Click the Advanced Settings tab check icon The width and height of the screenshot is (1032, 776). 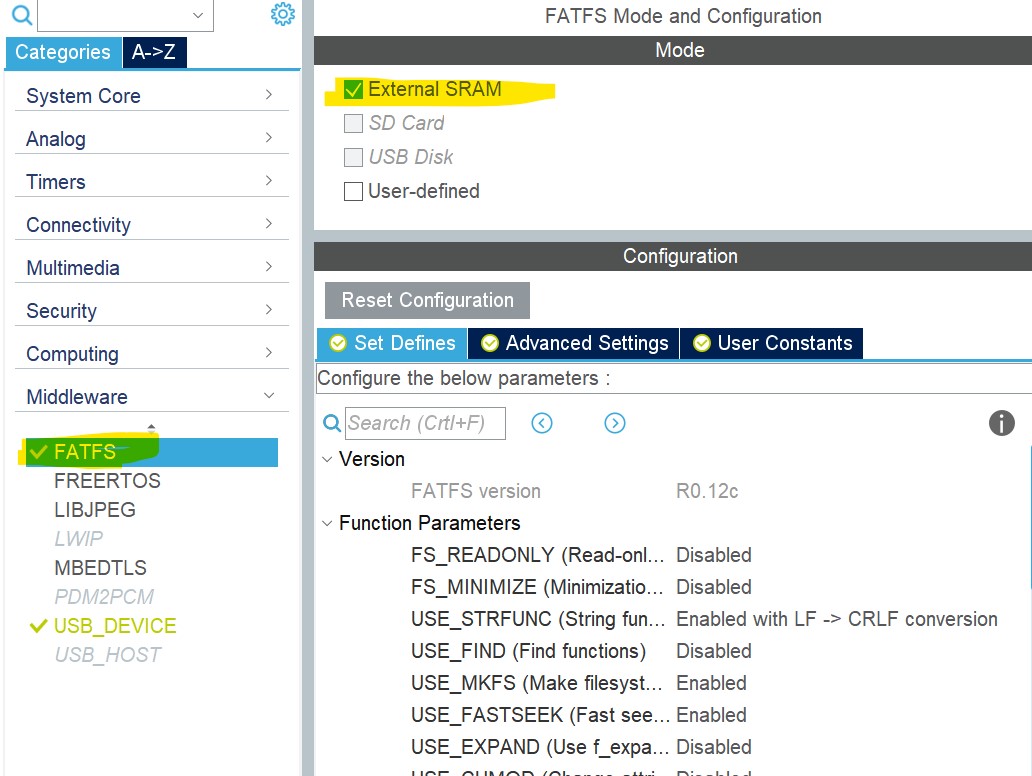(x=490, y=343)
